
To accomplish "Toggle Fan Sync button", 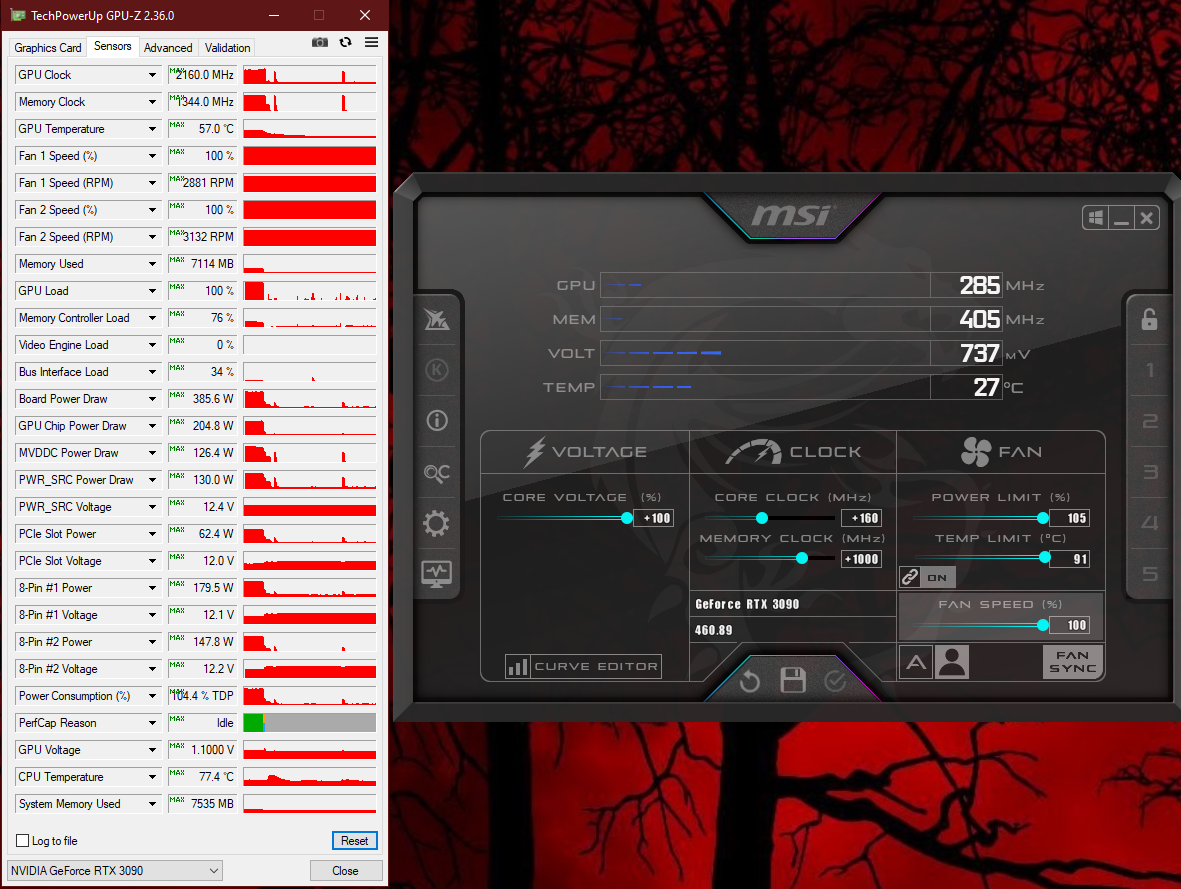I will [1073, 662].
